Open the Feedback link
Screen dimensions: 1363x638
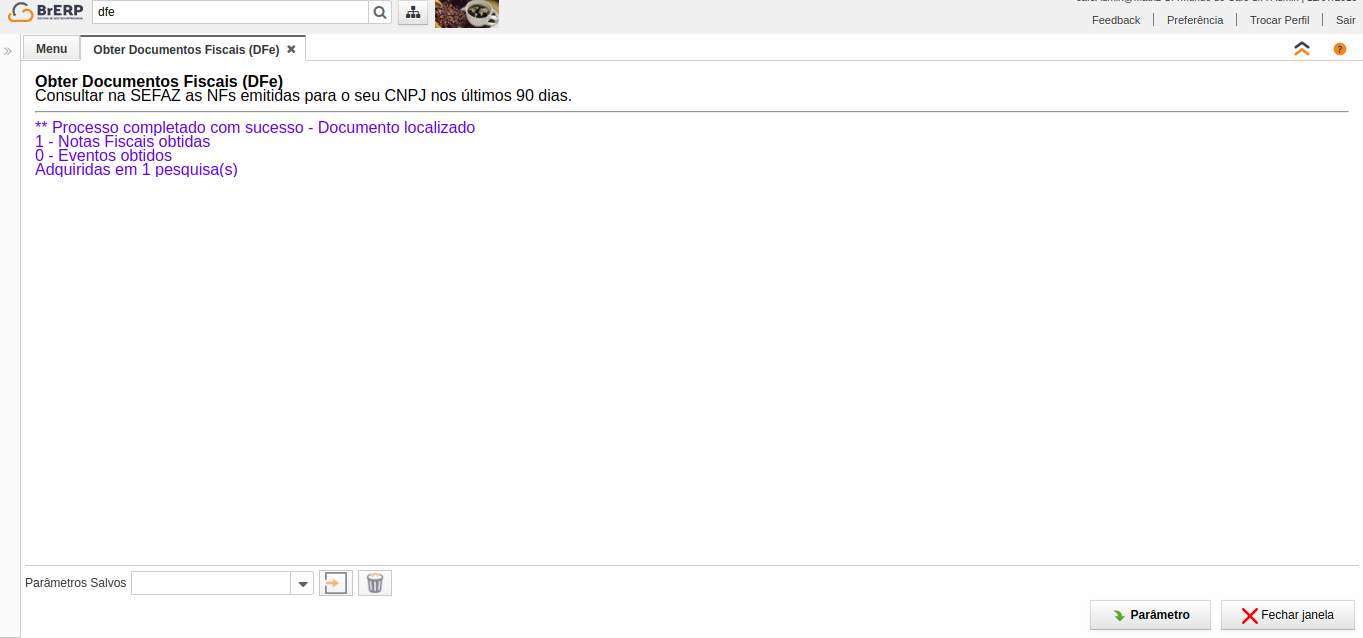[1116, 20]
